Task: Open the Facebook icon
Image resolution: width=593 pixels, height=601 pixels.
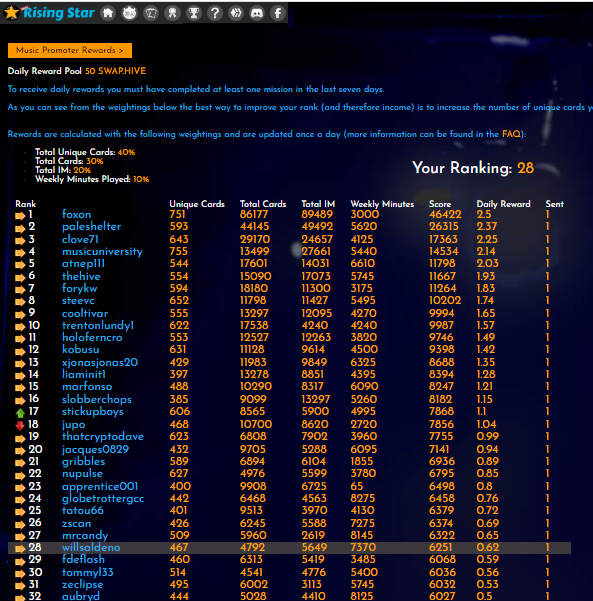Action: coord(278,13)
